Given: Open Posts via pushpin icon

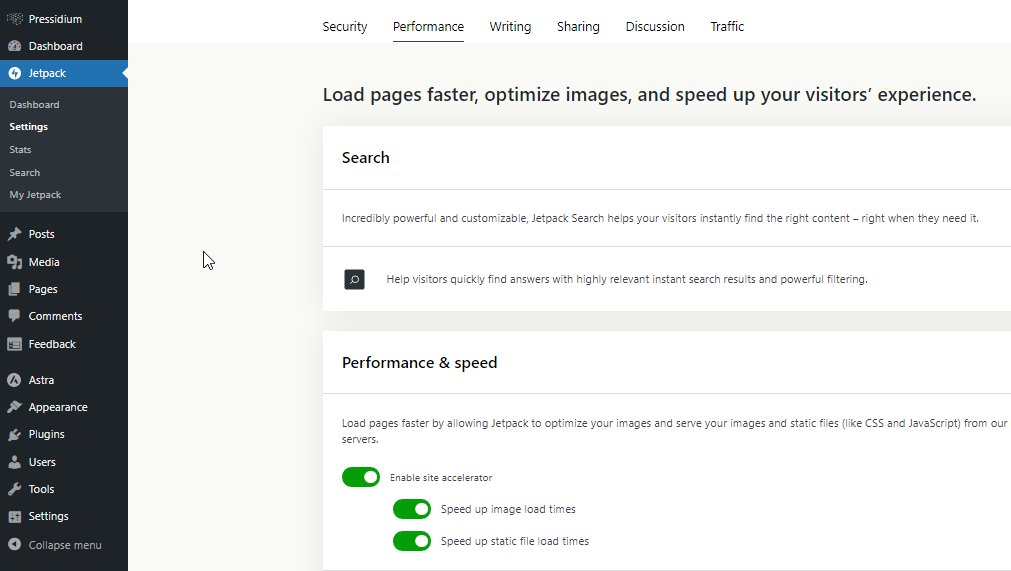Looking at the screenshot, I should pyautogui.click(x=14, y=234).
